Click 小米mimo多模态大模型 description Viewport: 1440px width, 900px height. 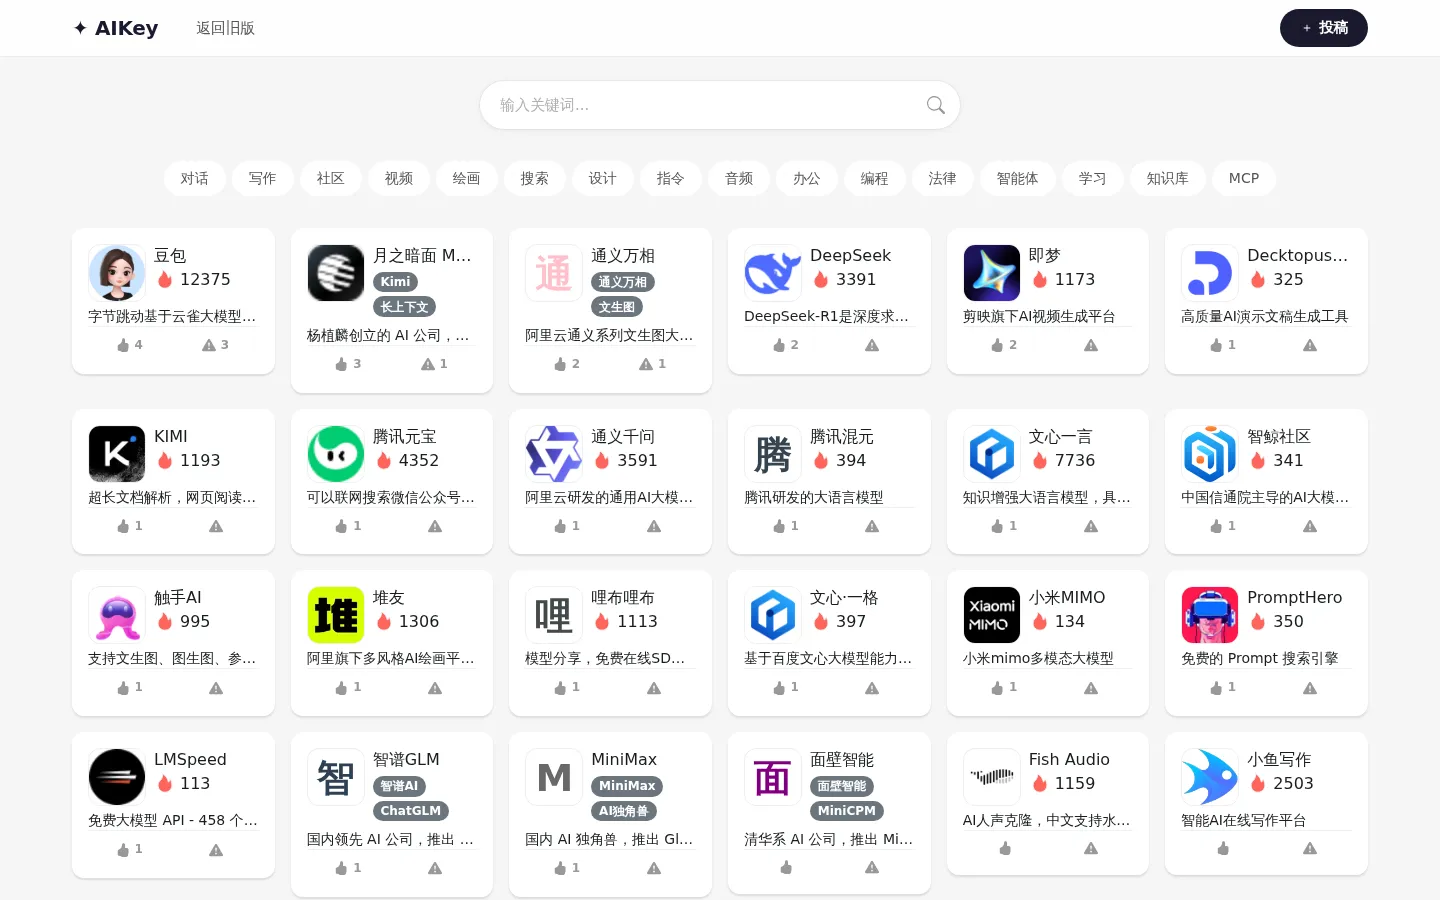[1038, 658]
